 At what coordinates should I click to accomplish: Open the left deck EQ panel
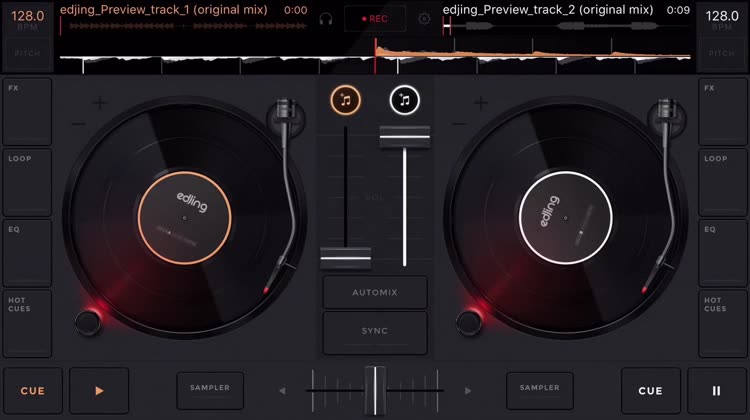[27, 253]
